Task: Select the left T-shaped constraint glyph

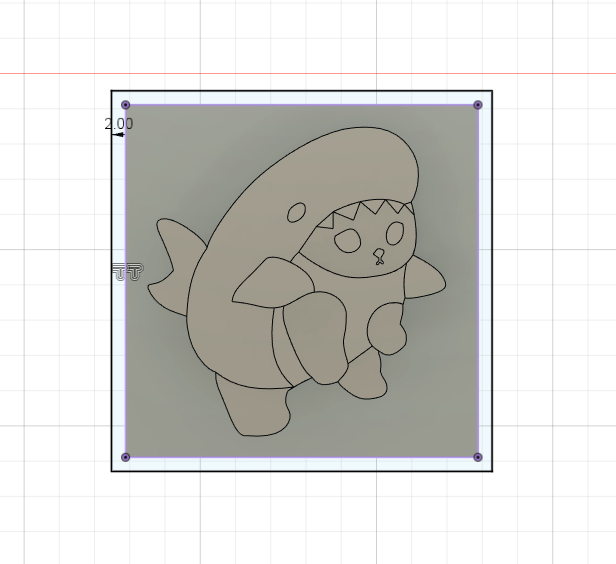Action: 119,272
